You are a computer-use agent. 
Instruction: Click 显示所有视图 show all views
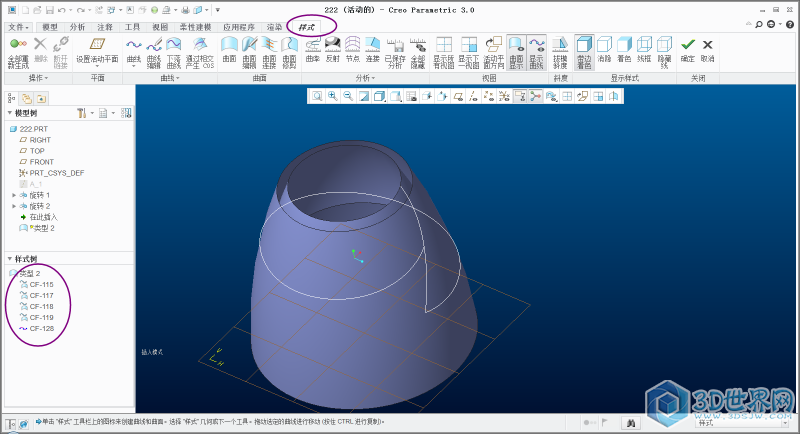[x=443, y=53]
